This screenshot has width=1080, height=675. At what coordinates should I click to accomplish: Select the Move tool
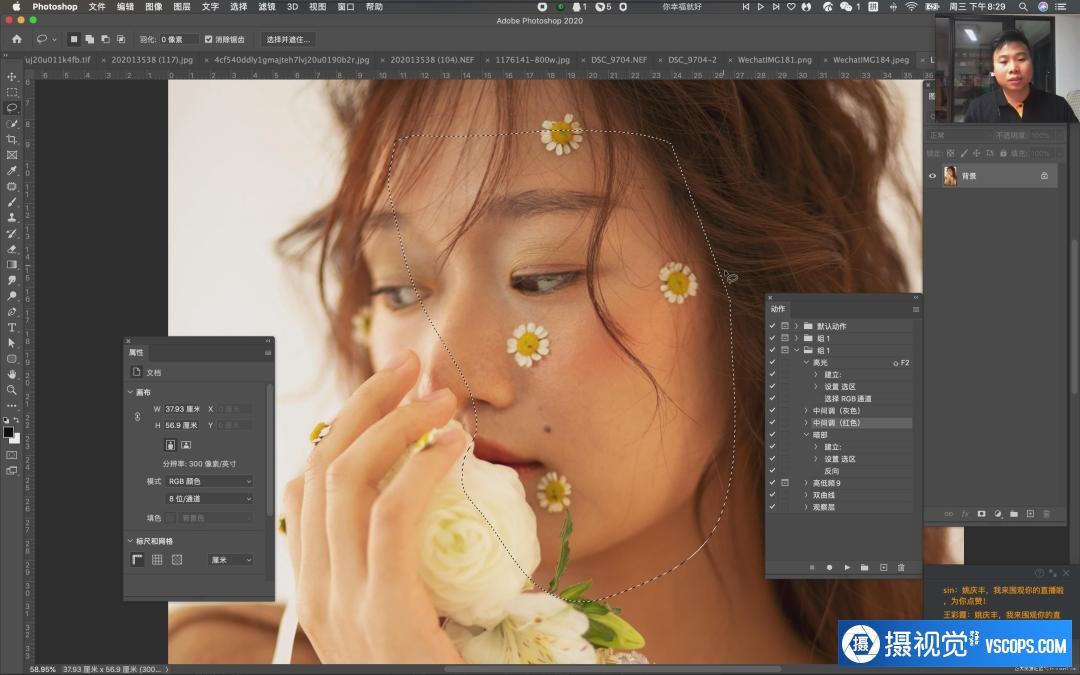click(12, 76)
